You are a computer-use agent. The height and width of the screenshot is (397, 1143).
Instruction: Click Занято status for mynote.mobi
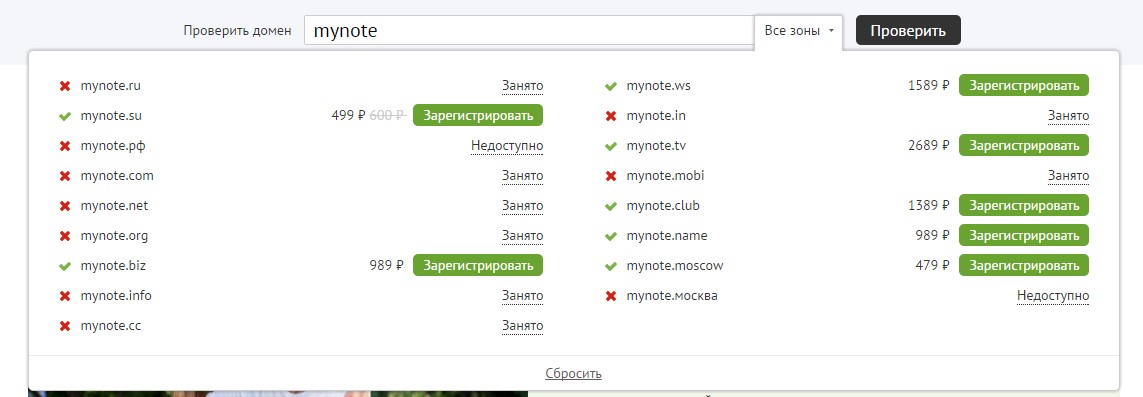(x=1068, y=176)
